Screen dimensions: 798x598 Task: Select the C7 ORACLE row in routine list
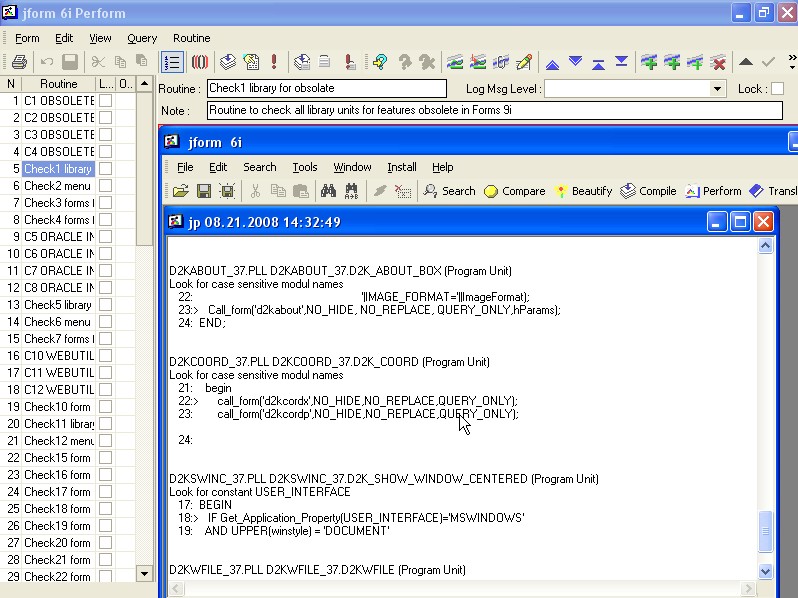click(x=59, y=271)
